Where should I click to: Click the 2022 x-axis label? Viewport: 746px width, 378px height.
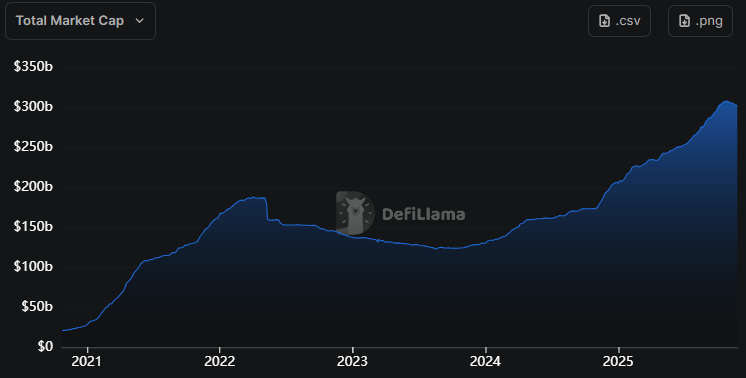[x=219, y=361]
